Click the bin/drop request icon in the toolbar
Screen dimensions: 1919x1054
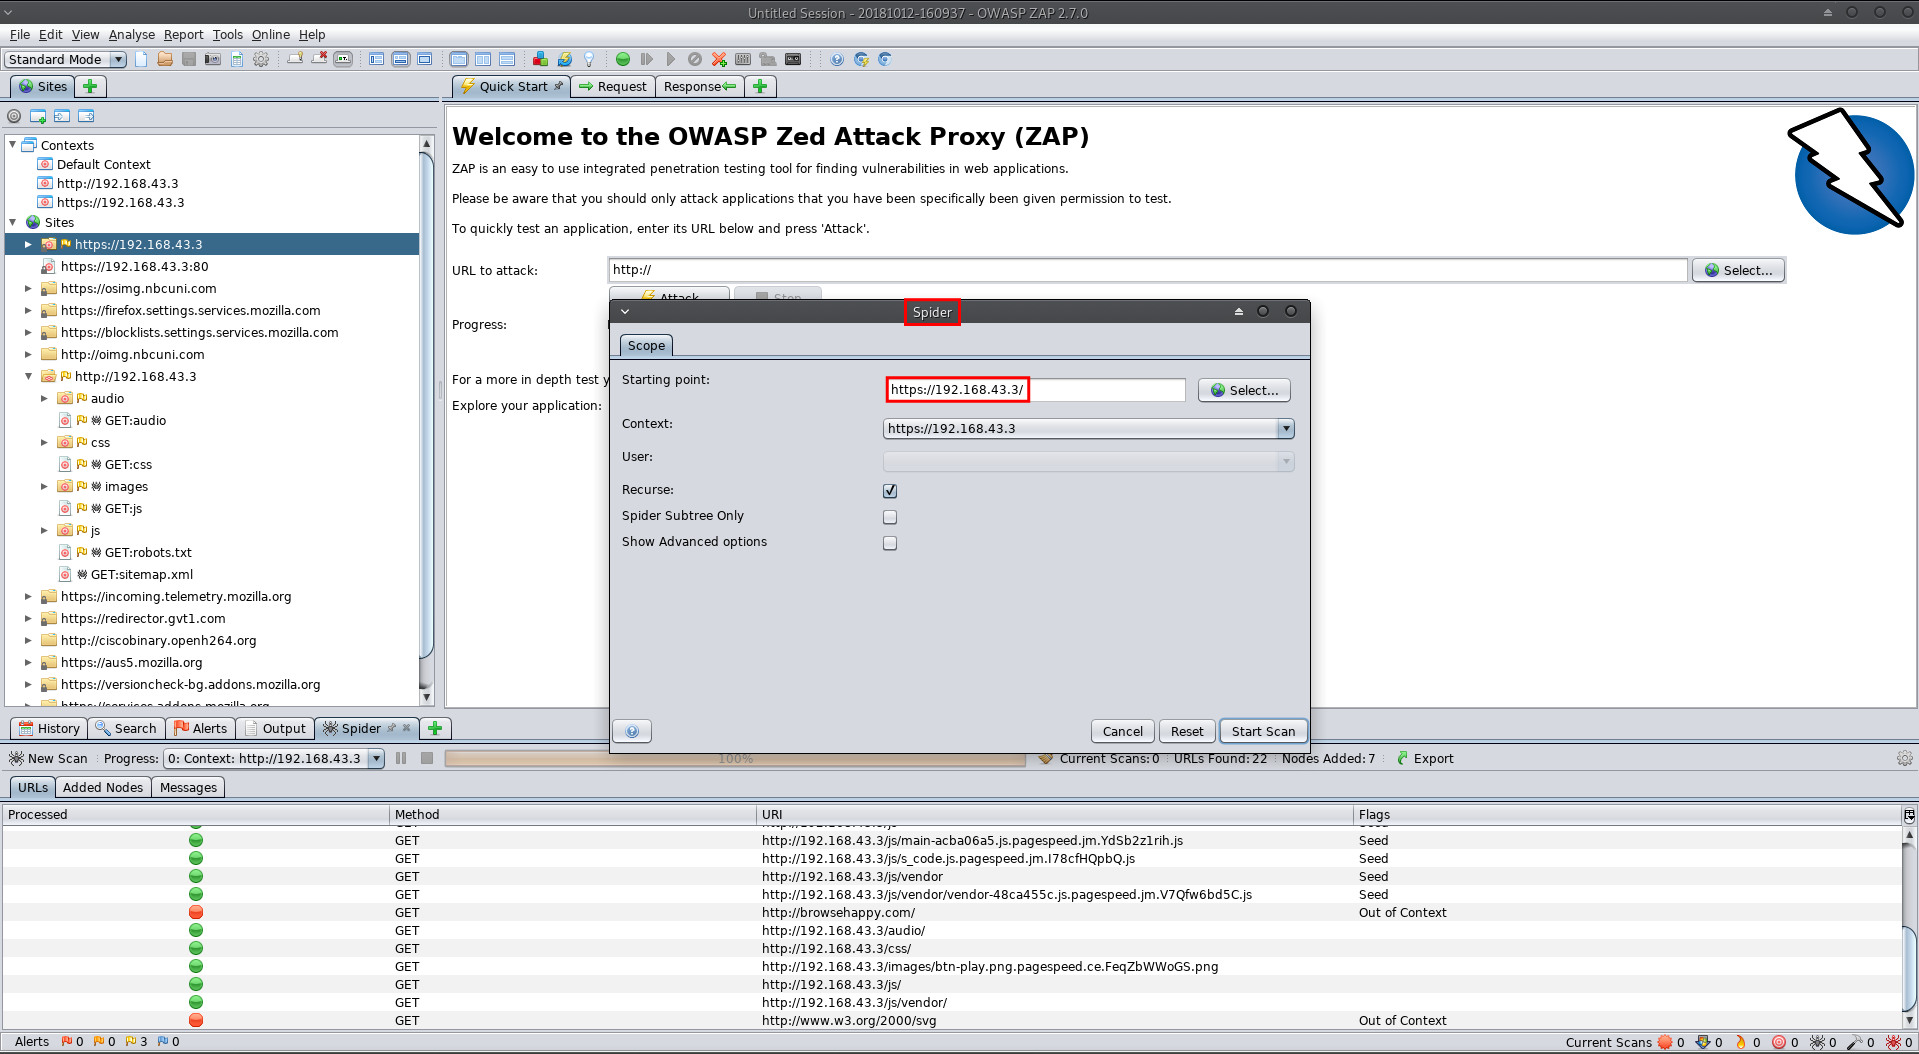(x=695, y=59)
